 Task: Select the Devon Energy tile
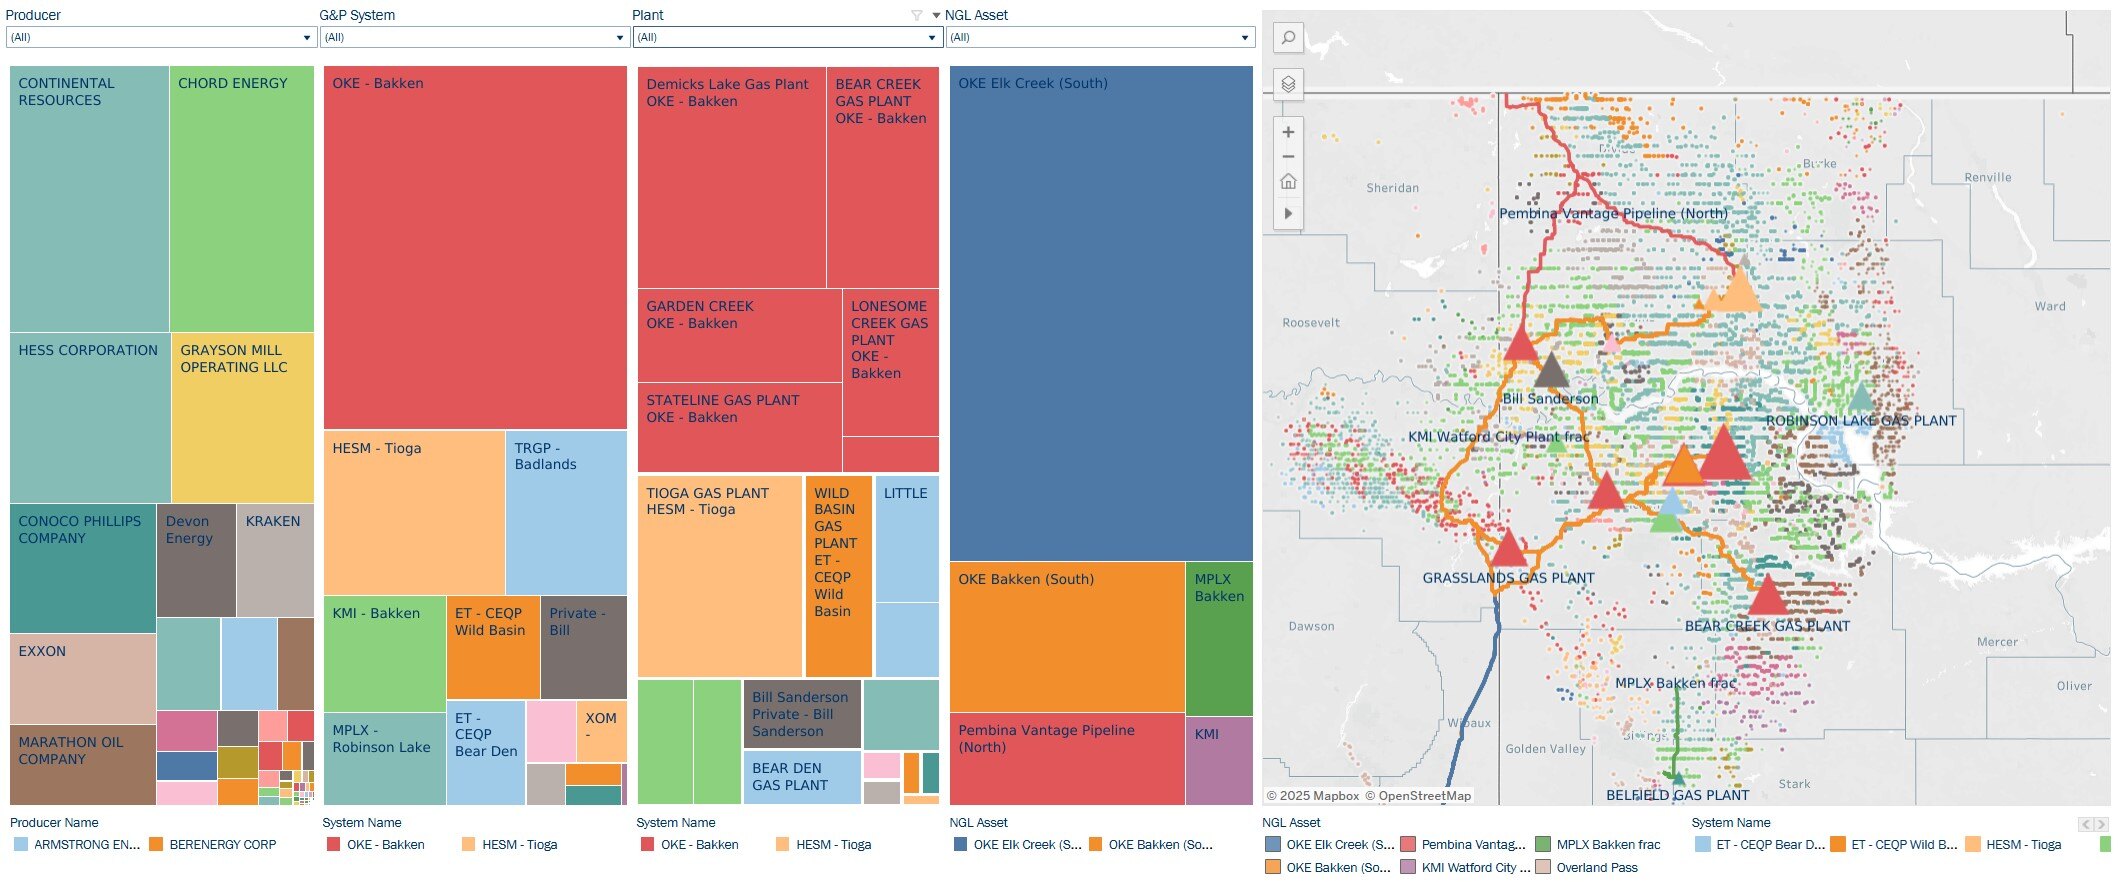(x=196, y=560)
